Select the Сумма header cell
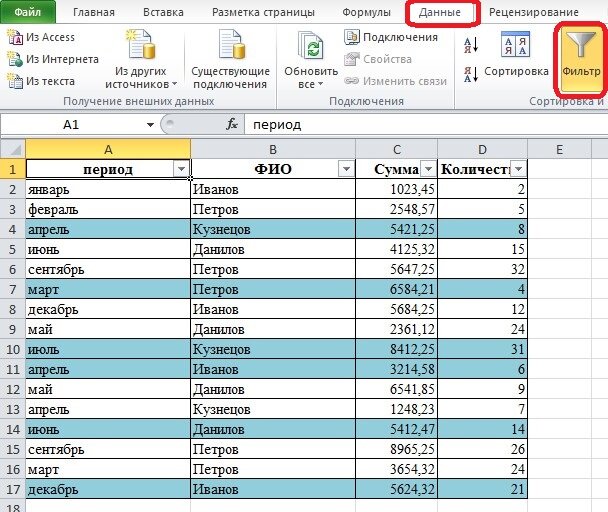The width and height of the screenshot is (608, 512). pyautogui.click(x=396, y=170)
